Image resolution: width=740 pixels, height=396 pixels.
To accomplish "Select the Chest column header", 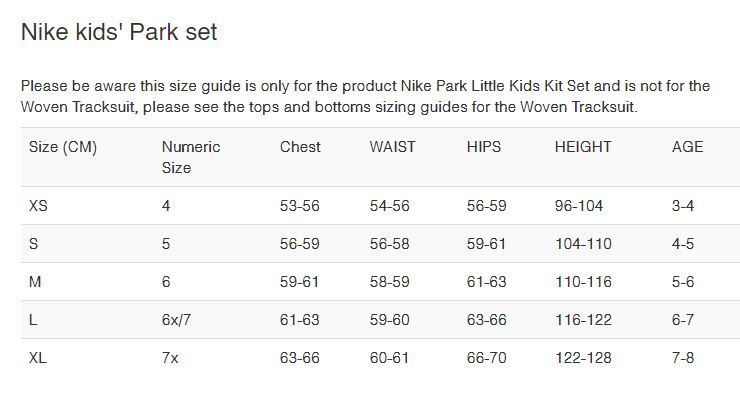I will tap(300, 147).
